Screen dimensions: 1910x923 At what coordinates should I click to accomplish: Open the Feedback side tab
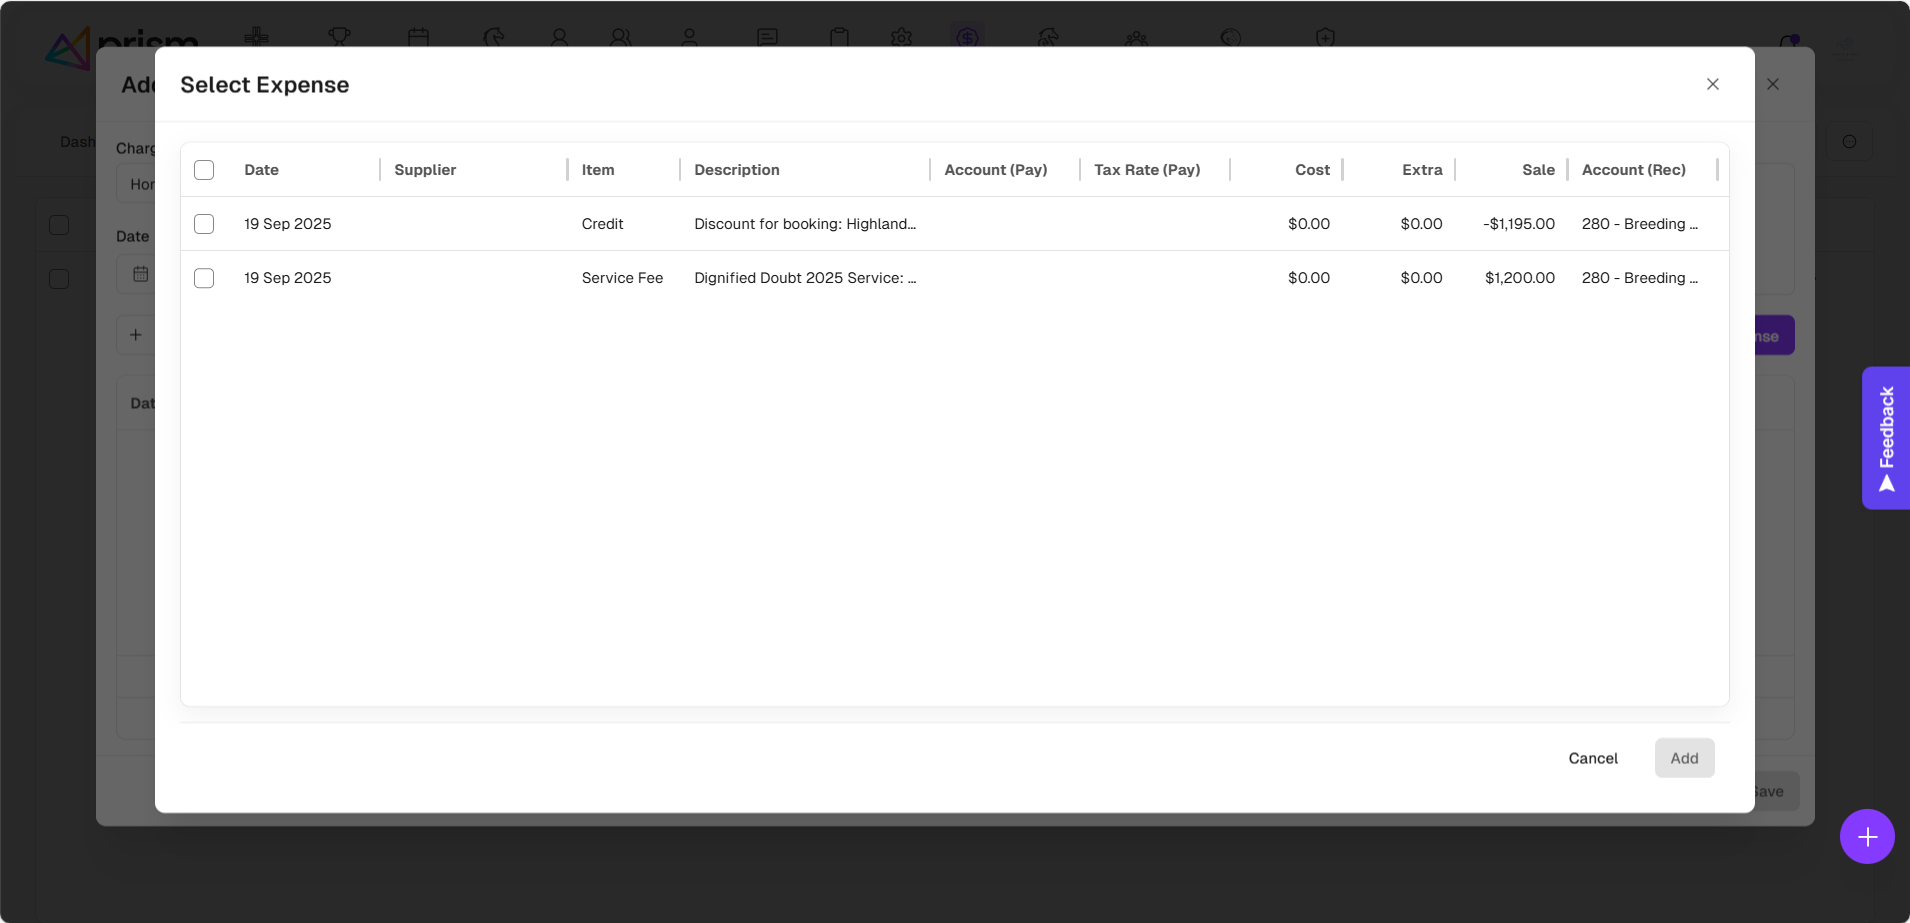click(x=1886, y=438)
